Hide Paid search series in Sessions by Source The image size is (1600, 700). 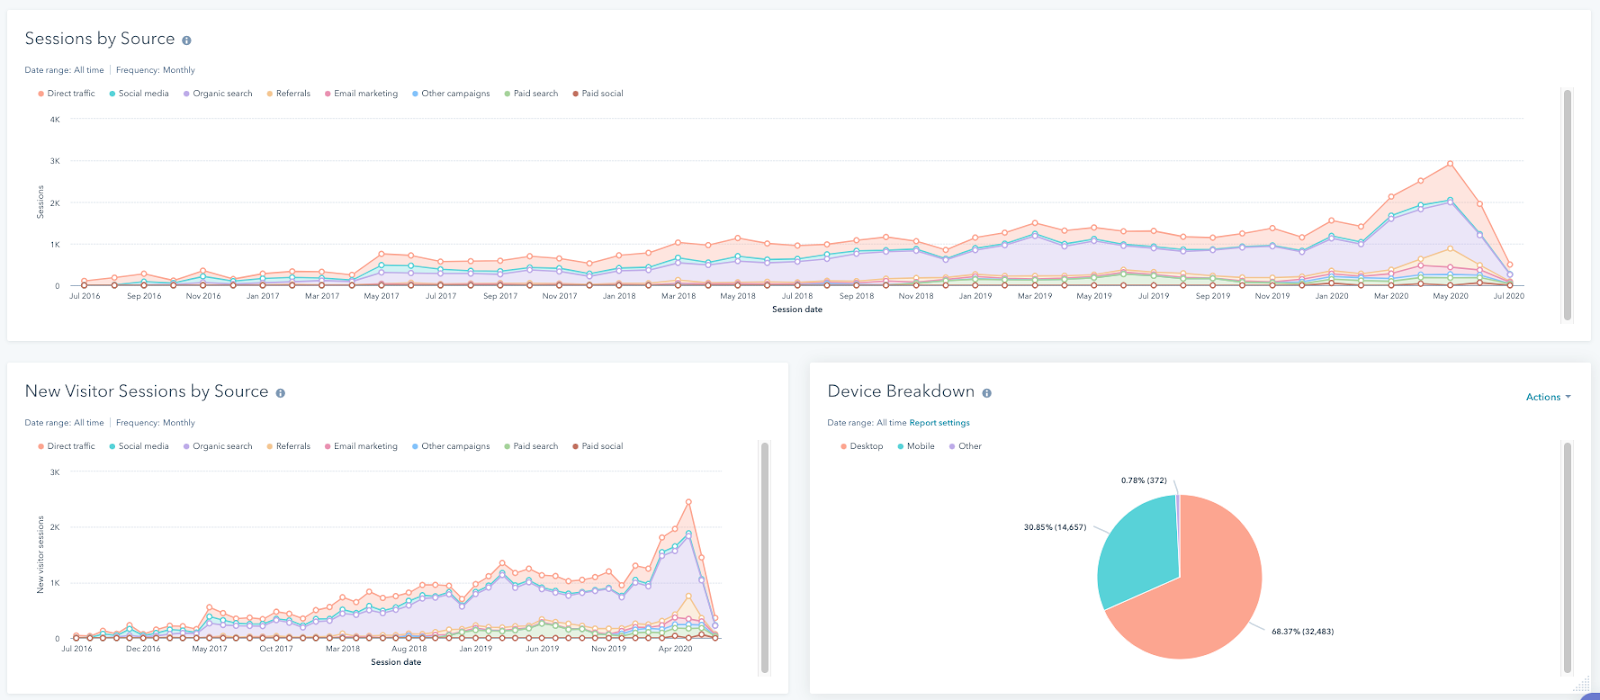pyautogui.click(x=531, y=94)
